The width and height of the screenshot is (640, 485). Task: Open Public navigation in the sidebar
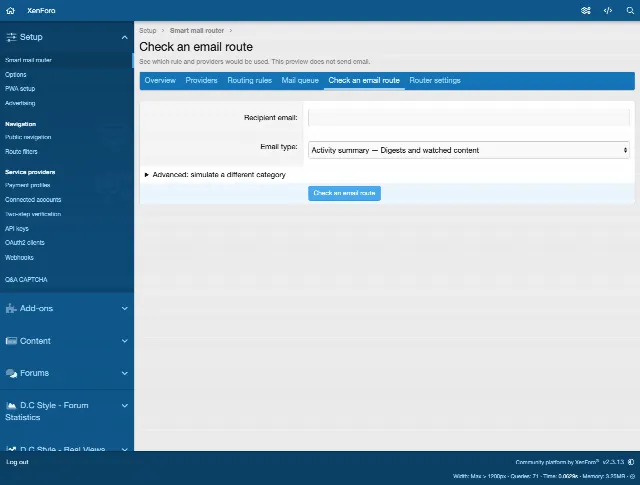click(x=28, y=137)
